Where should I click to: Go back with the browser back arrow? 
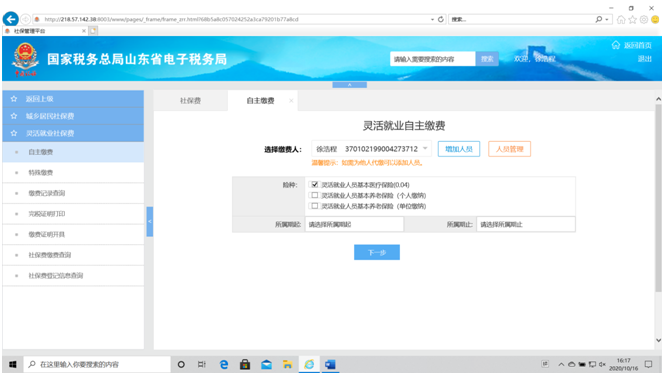11,19
